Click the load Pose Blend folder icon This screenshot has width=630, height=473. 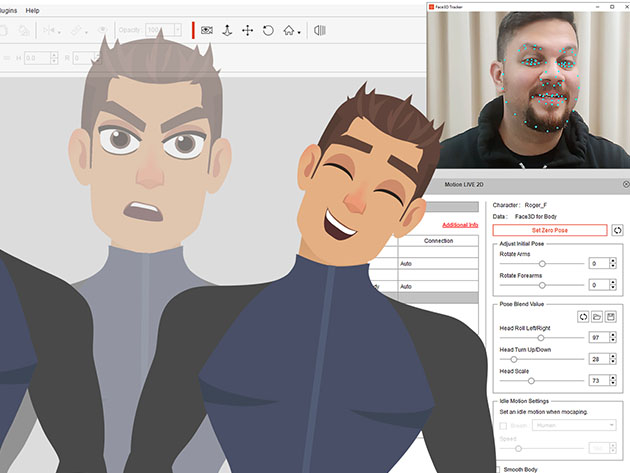coord(597,317)
